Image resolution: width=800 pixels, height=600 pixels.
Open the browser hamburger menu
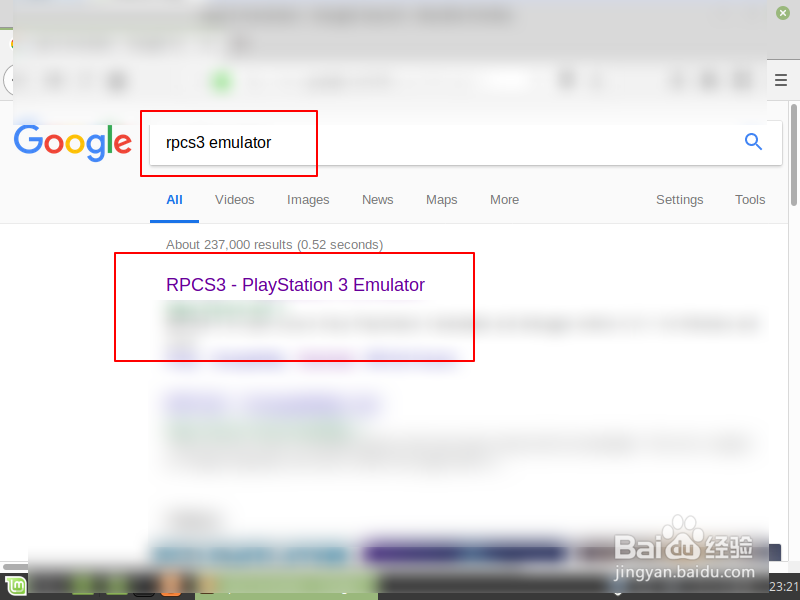pyautogui.click(x=781, y=80)
